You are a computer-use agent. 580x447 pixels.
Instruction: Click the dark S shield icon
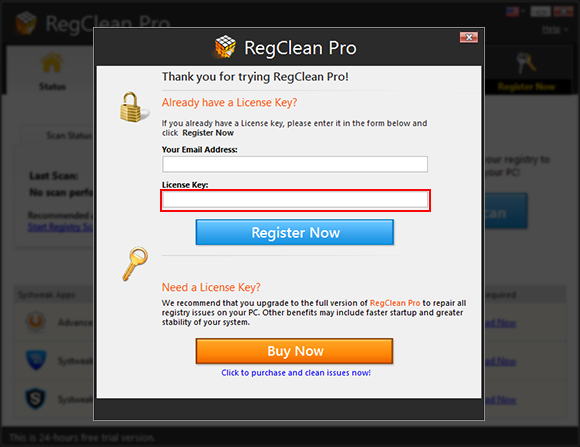pos(36,399)
